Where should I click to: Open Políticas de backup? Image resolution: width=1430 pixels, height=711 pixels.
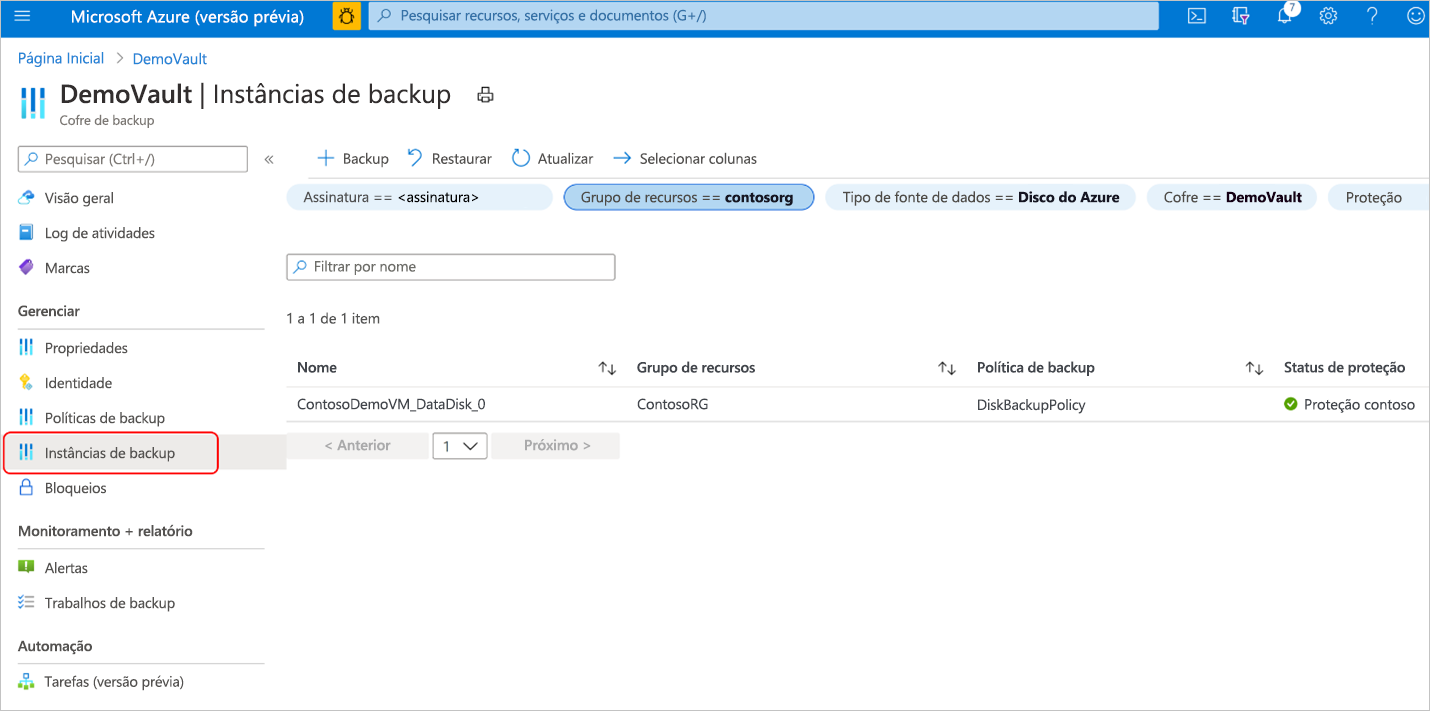click(104, 418)
